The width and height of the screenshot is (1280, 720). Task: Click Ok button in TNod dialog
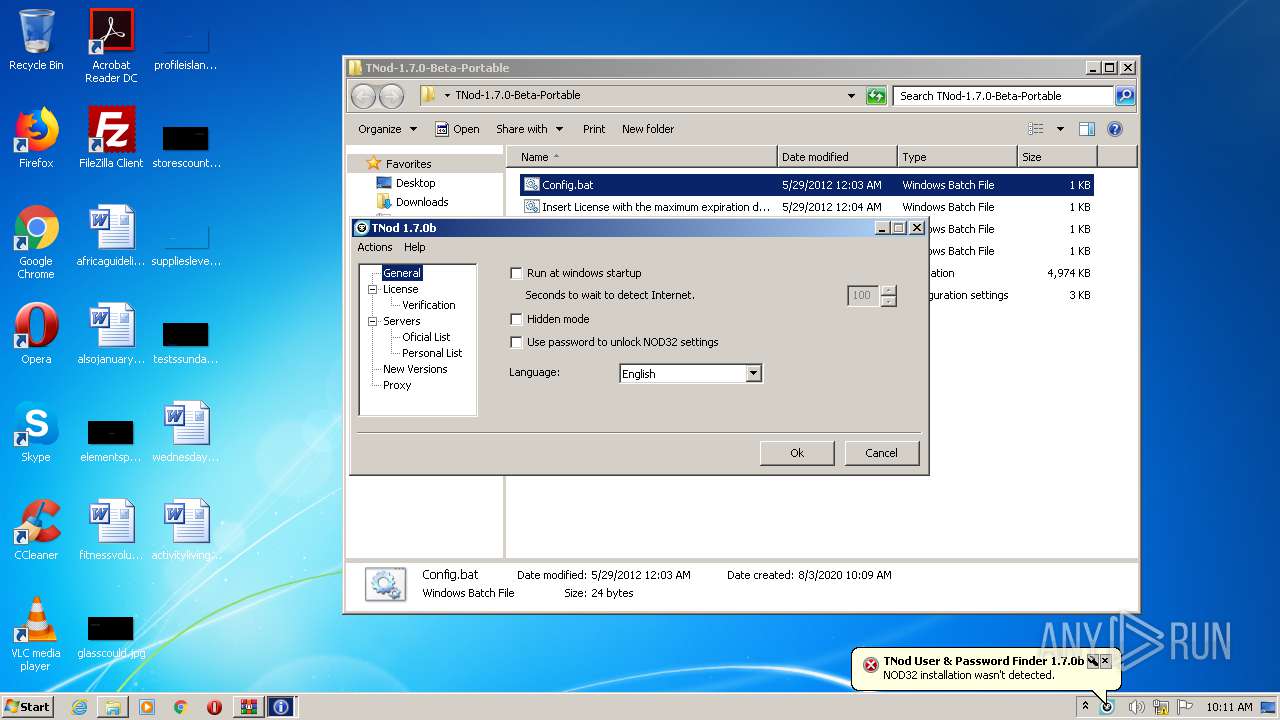pos(797,453)
